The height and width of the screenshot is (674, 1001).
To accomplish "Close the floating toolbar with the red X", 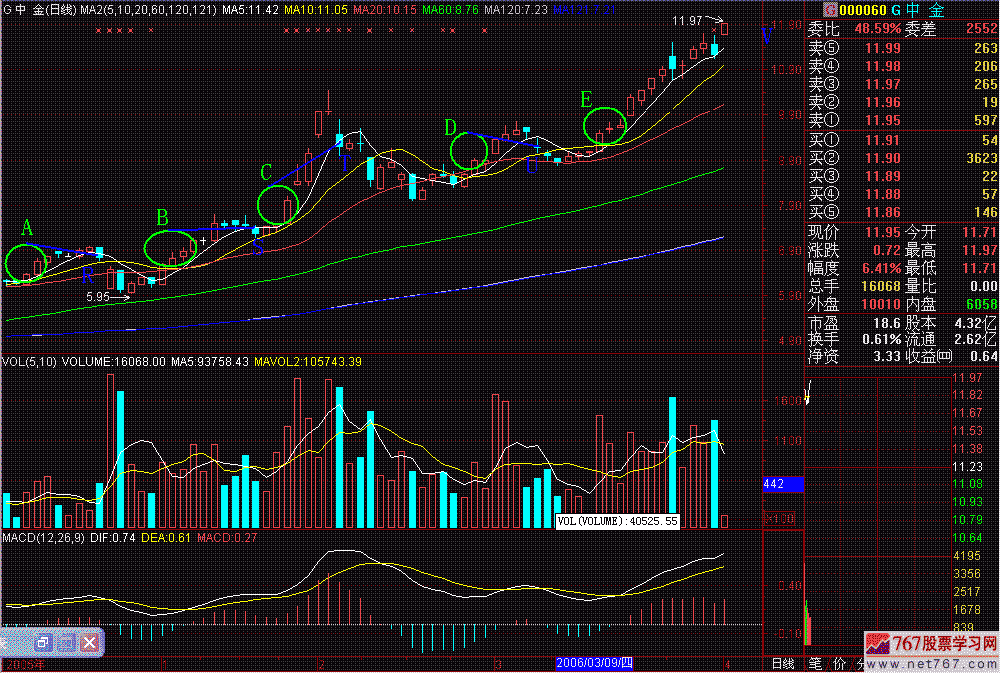I will click(x=90, y=642).
